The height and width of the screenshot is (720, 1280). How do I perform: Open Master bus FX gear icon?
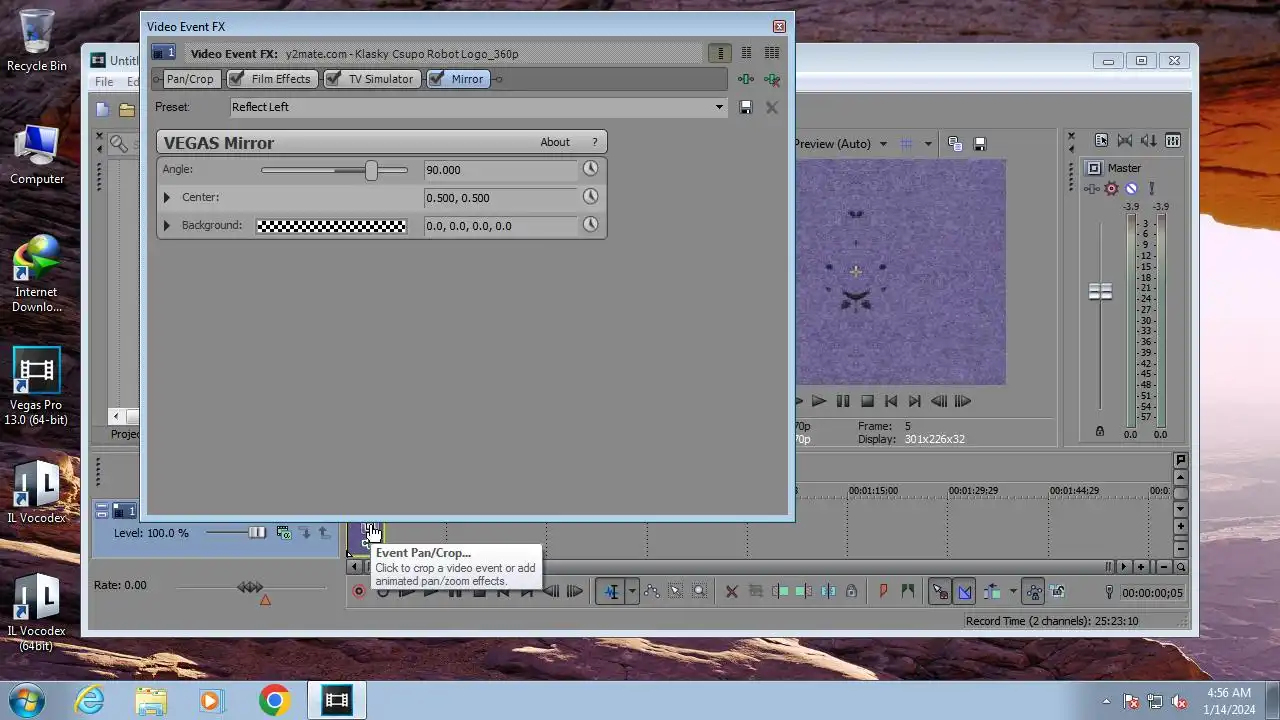tap(1111, 188)
